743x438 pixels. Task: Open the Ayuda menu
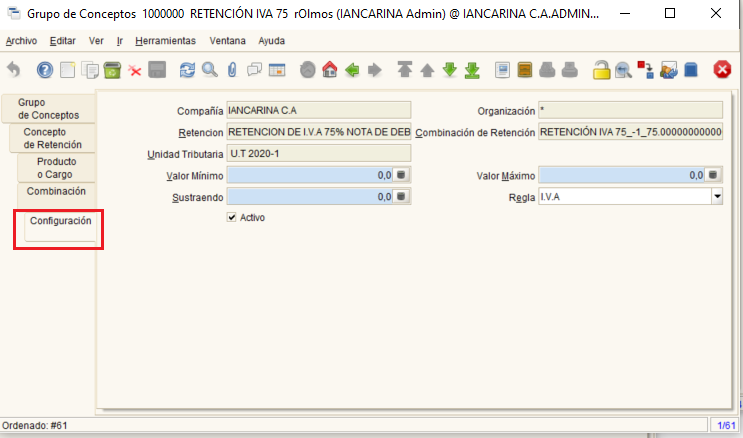coord(272,41)
